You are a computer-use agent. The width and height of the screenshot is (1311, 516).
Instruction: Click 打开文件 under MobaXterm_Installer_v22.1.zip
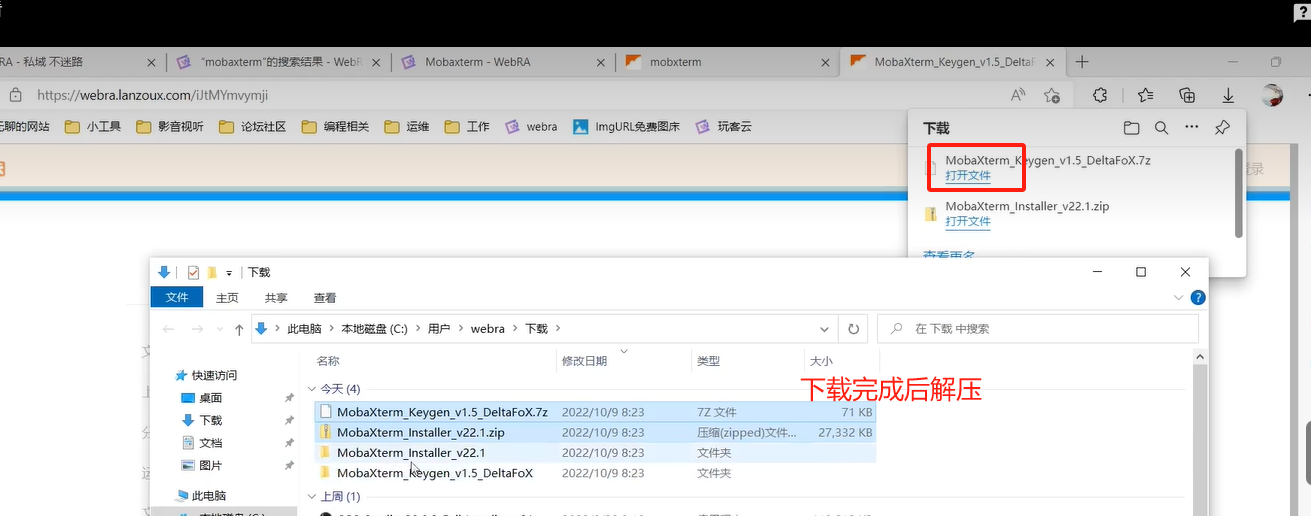coord(968,222)
